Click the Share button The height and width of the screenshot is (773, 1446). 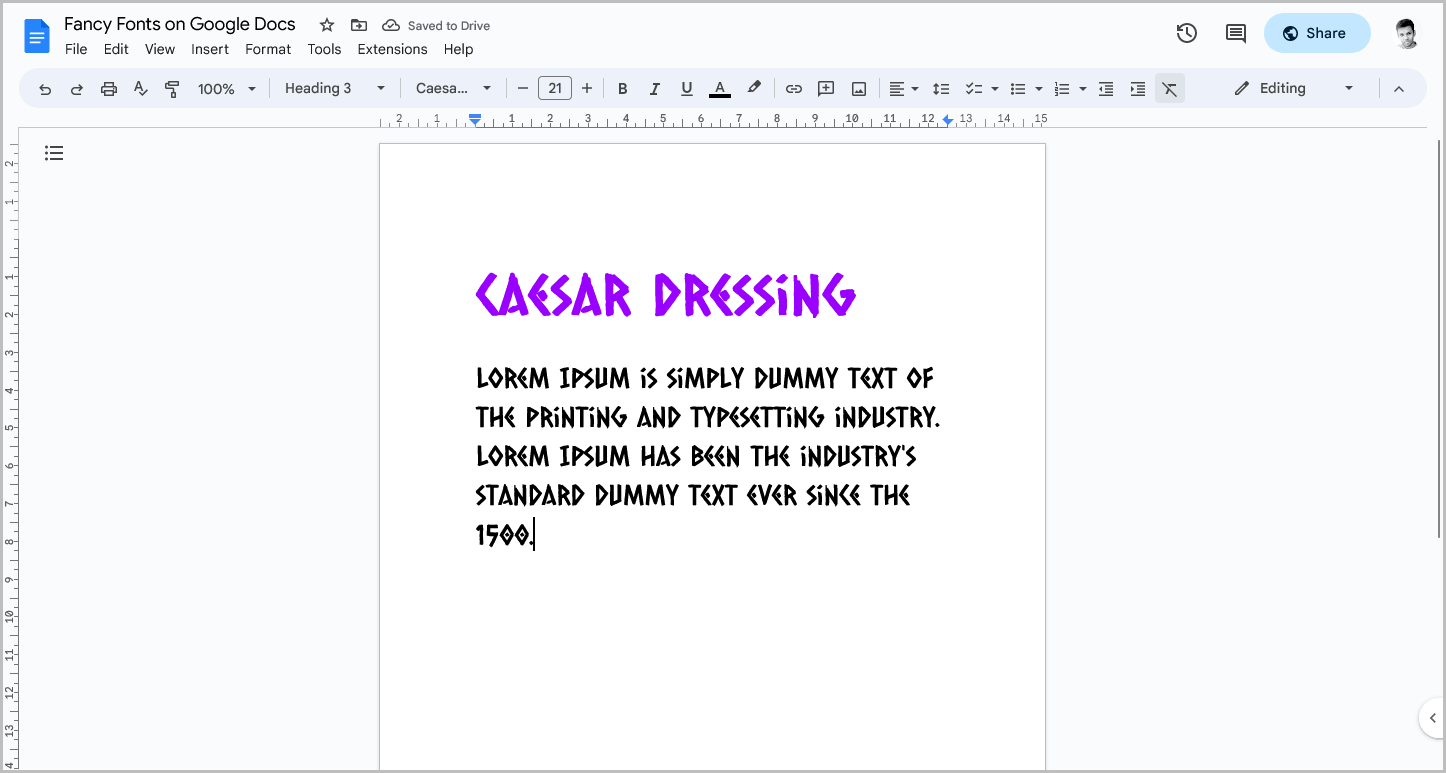point(1317,33)
